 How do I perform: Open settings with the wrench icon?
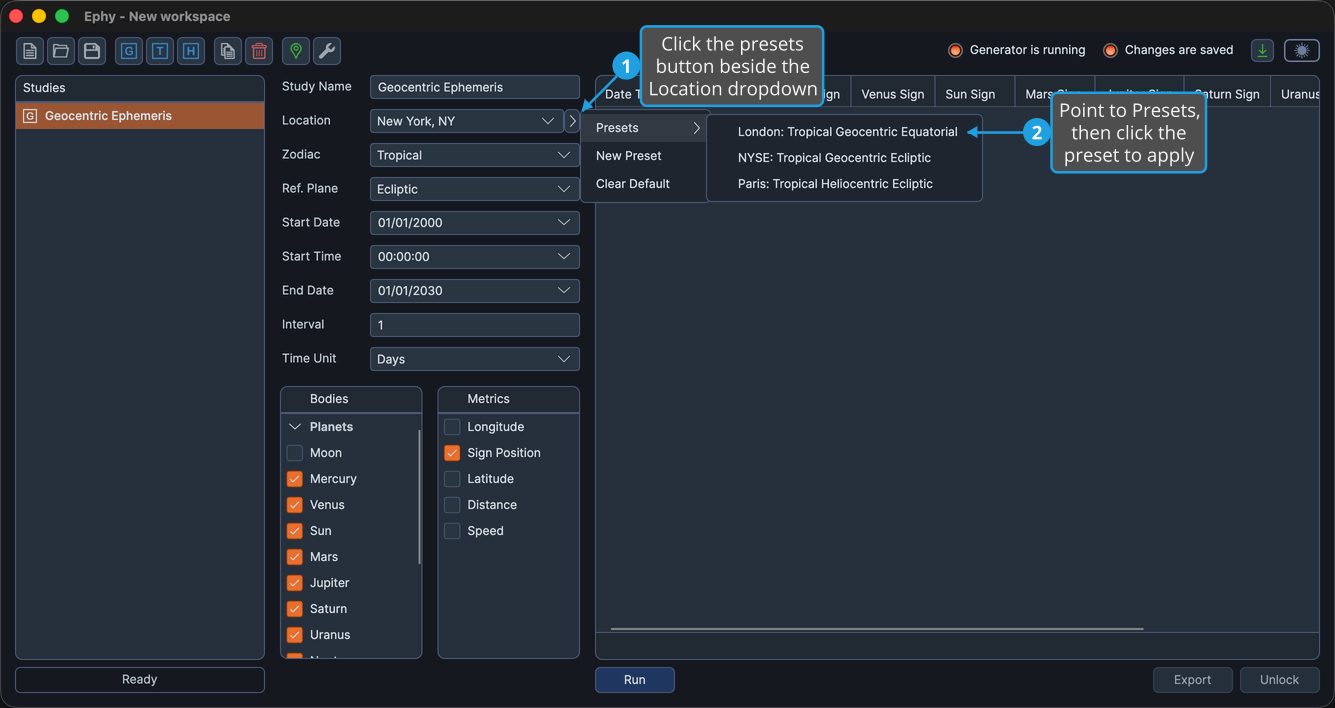[x=327, y=51]
